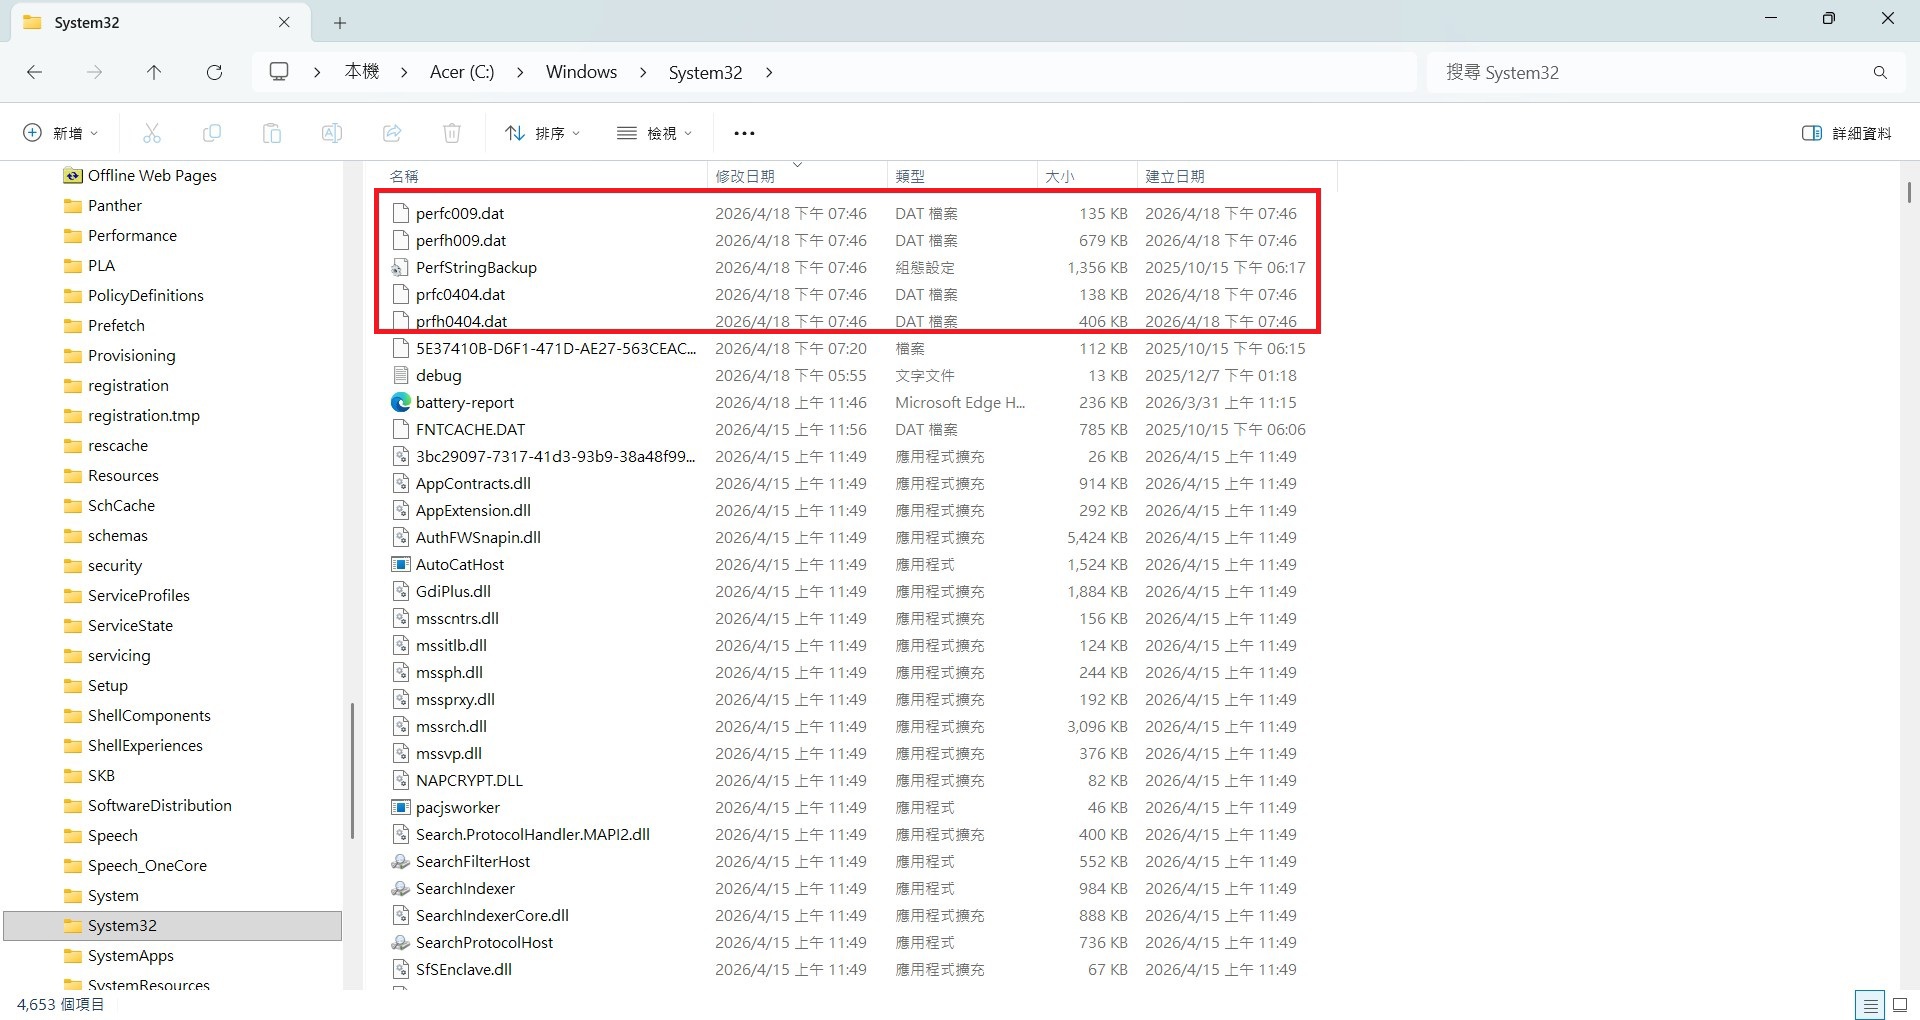1920x1020 pixels.
Task: Select the SearchIndexer application icon
Action: point(401,888)
